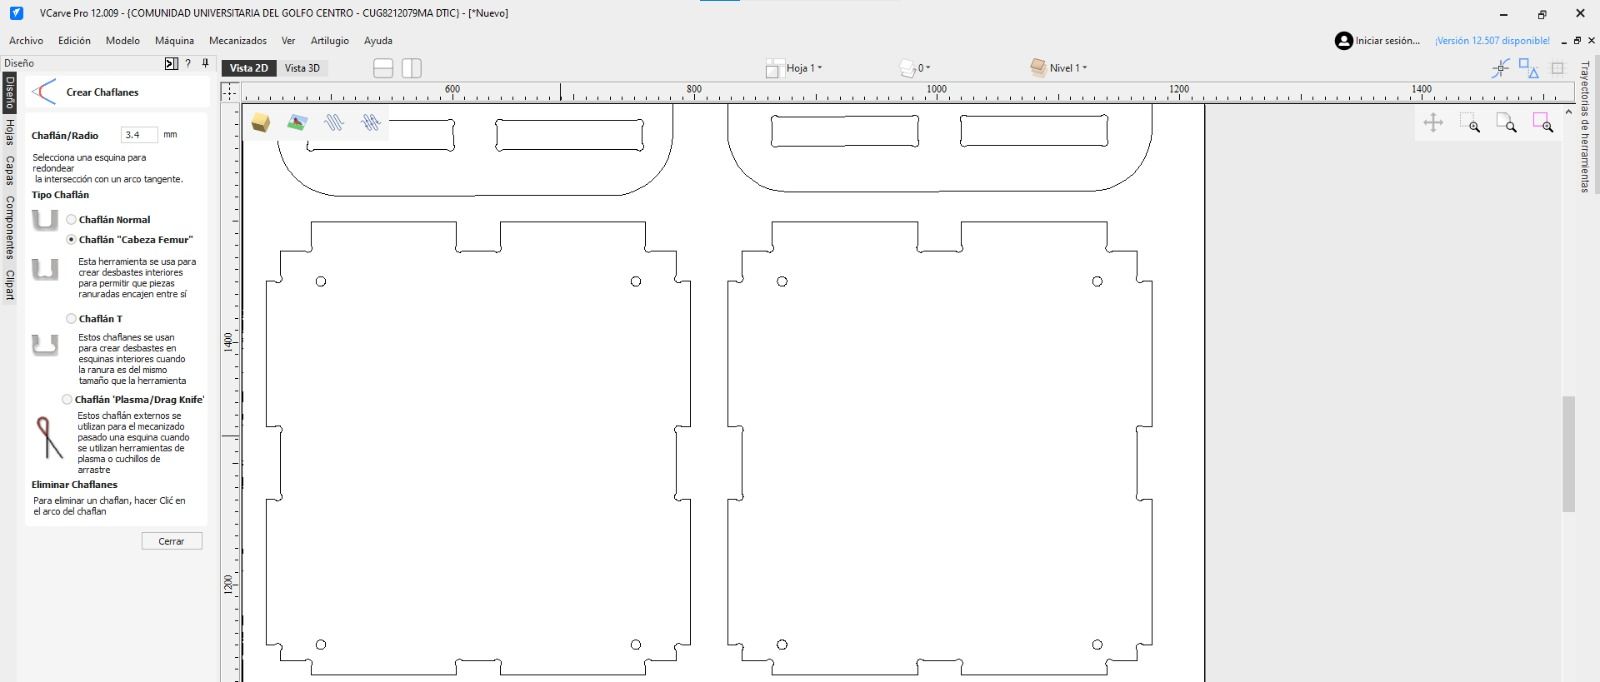The height and width of the screenshot is (682, 1600).
Task: Click the Chaflán T illustration icon
Action: [x=45, y=345]
